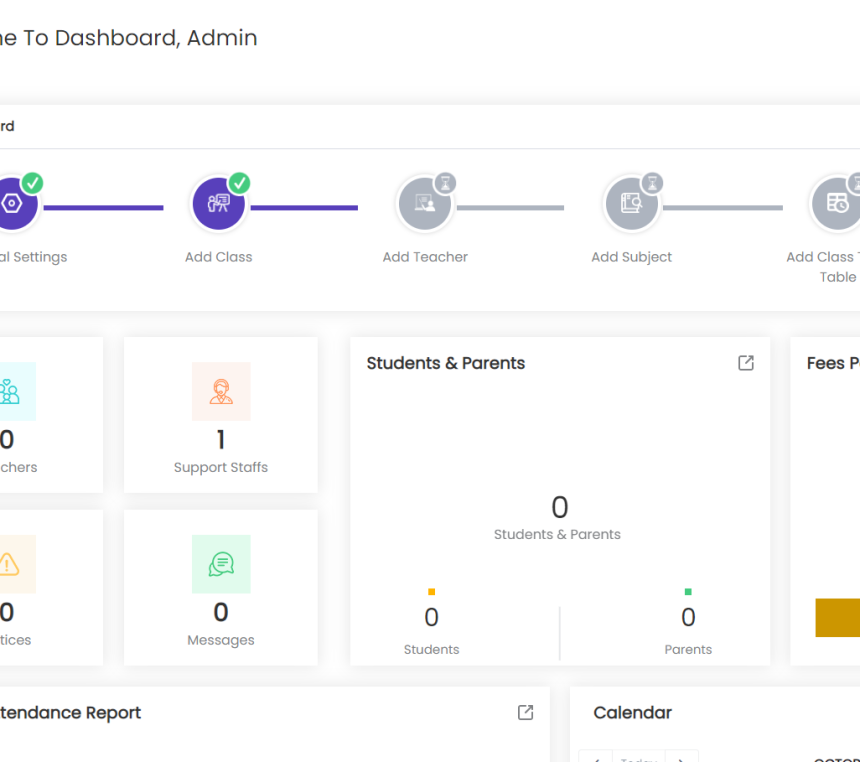The height and width of the screenshot is (762, 860).
Task: Click the green Parents legend marker
Action: (x=688, y=592)
